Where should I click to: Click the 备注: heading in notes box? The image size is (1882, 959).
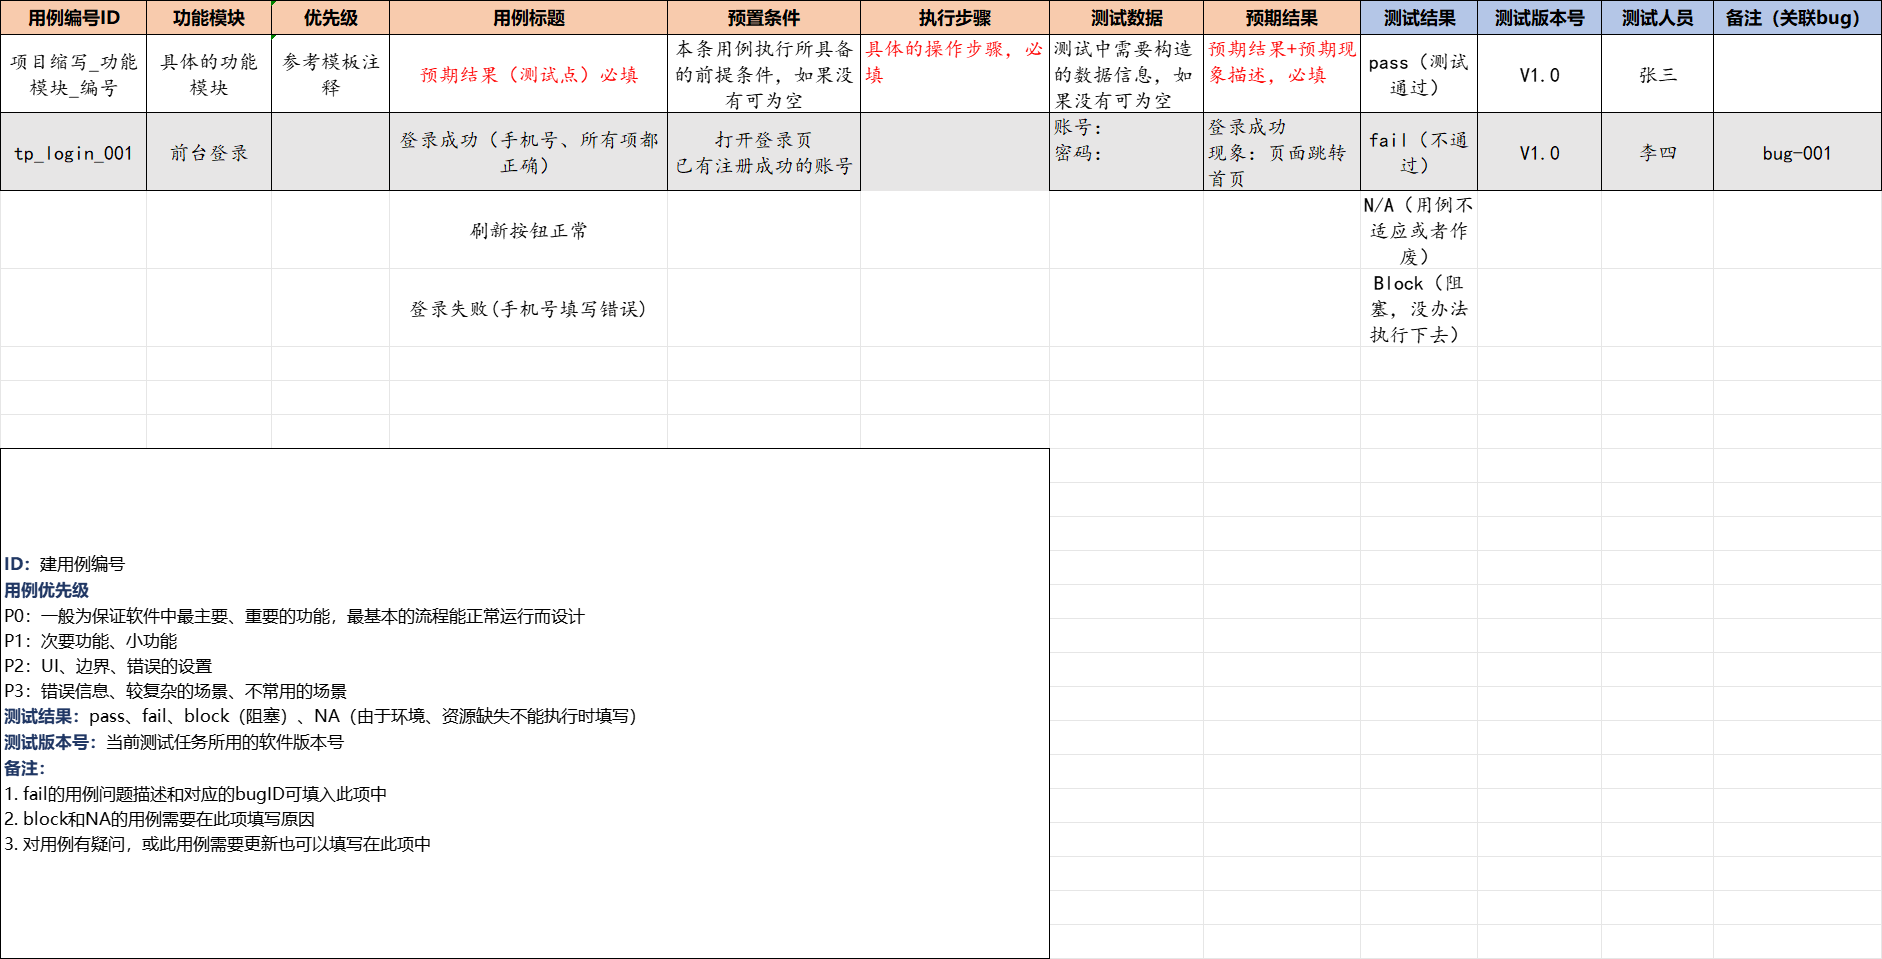(25, 768)
